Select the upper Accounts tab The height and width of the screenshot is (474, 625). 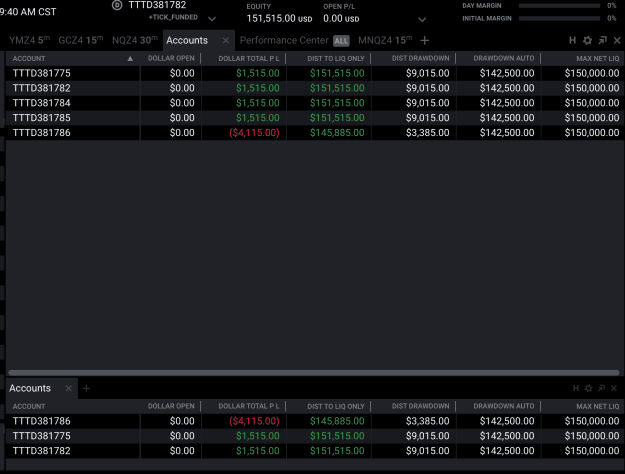[187, 40]
